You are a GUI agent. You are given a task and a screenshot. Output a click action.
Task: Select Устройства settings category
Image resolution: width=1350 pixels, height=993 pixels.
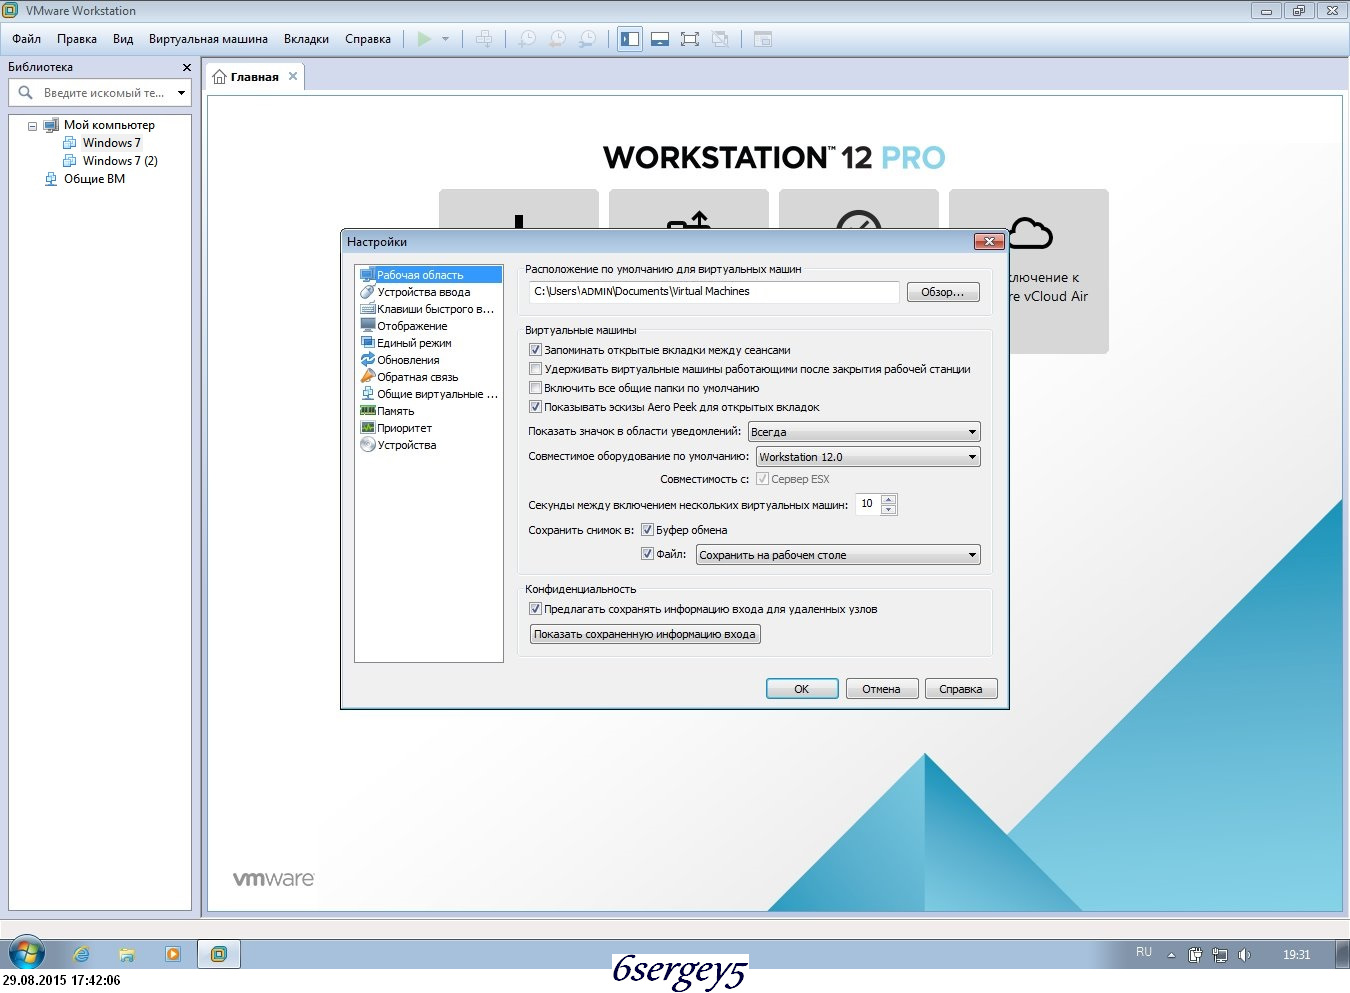[406, 444]
